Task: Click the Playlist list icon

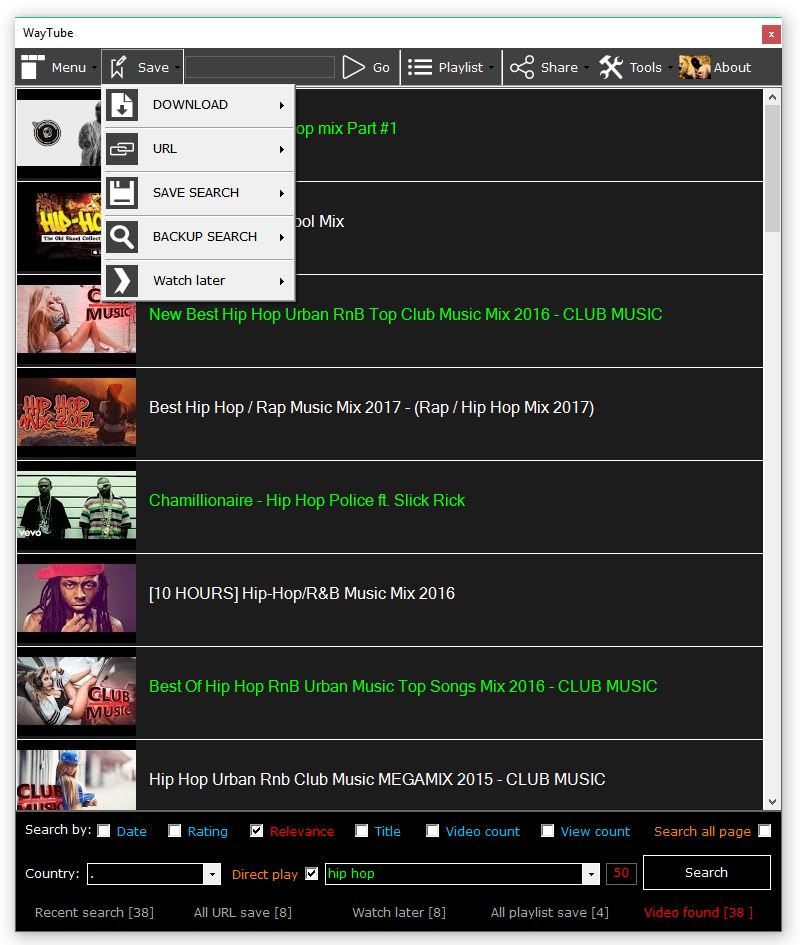Action: coord(420,67)
